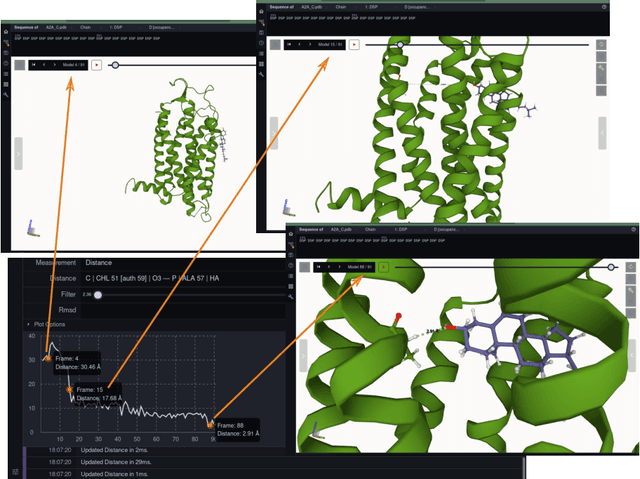Play trajectory animation in Model 15/91 window
The width and height of the screenshot is (640, 479).
pos(354,44)
